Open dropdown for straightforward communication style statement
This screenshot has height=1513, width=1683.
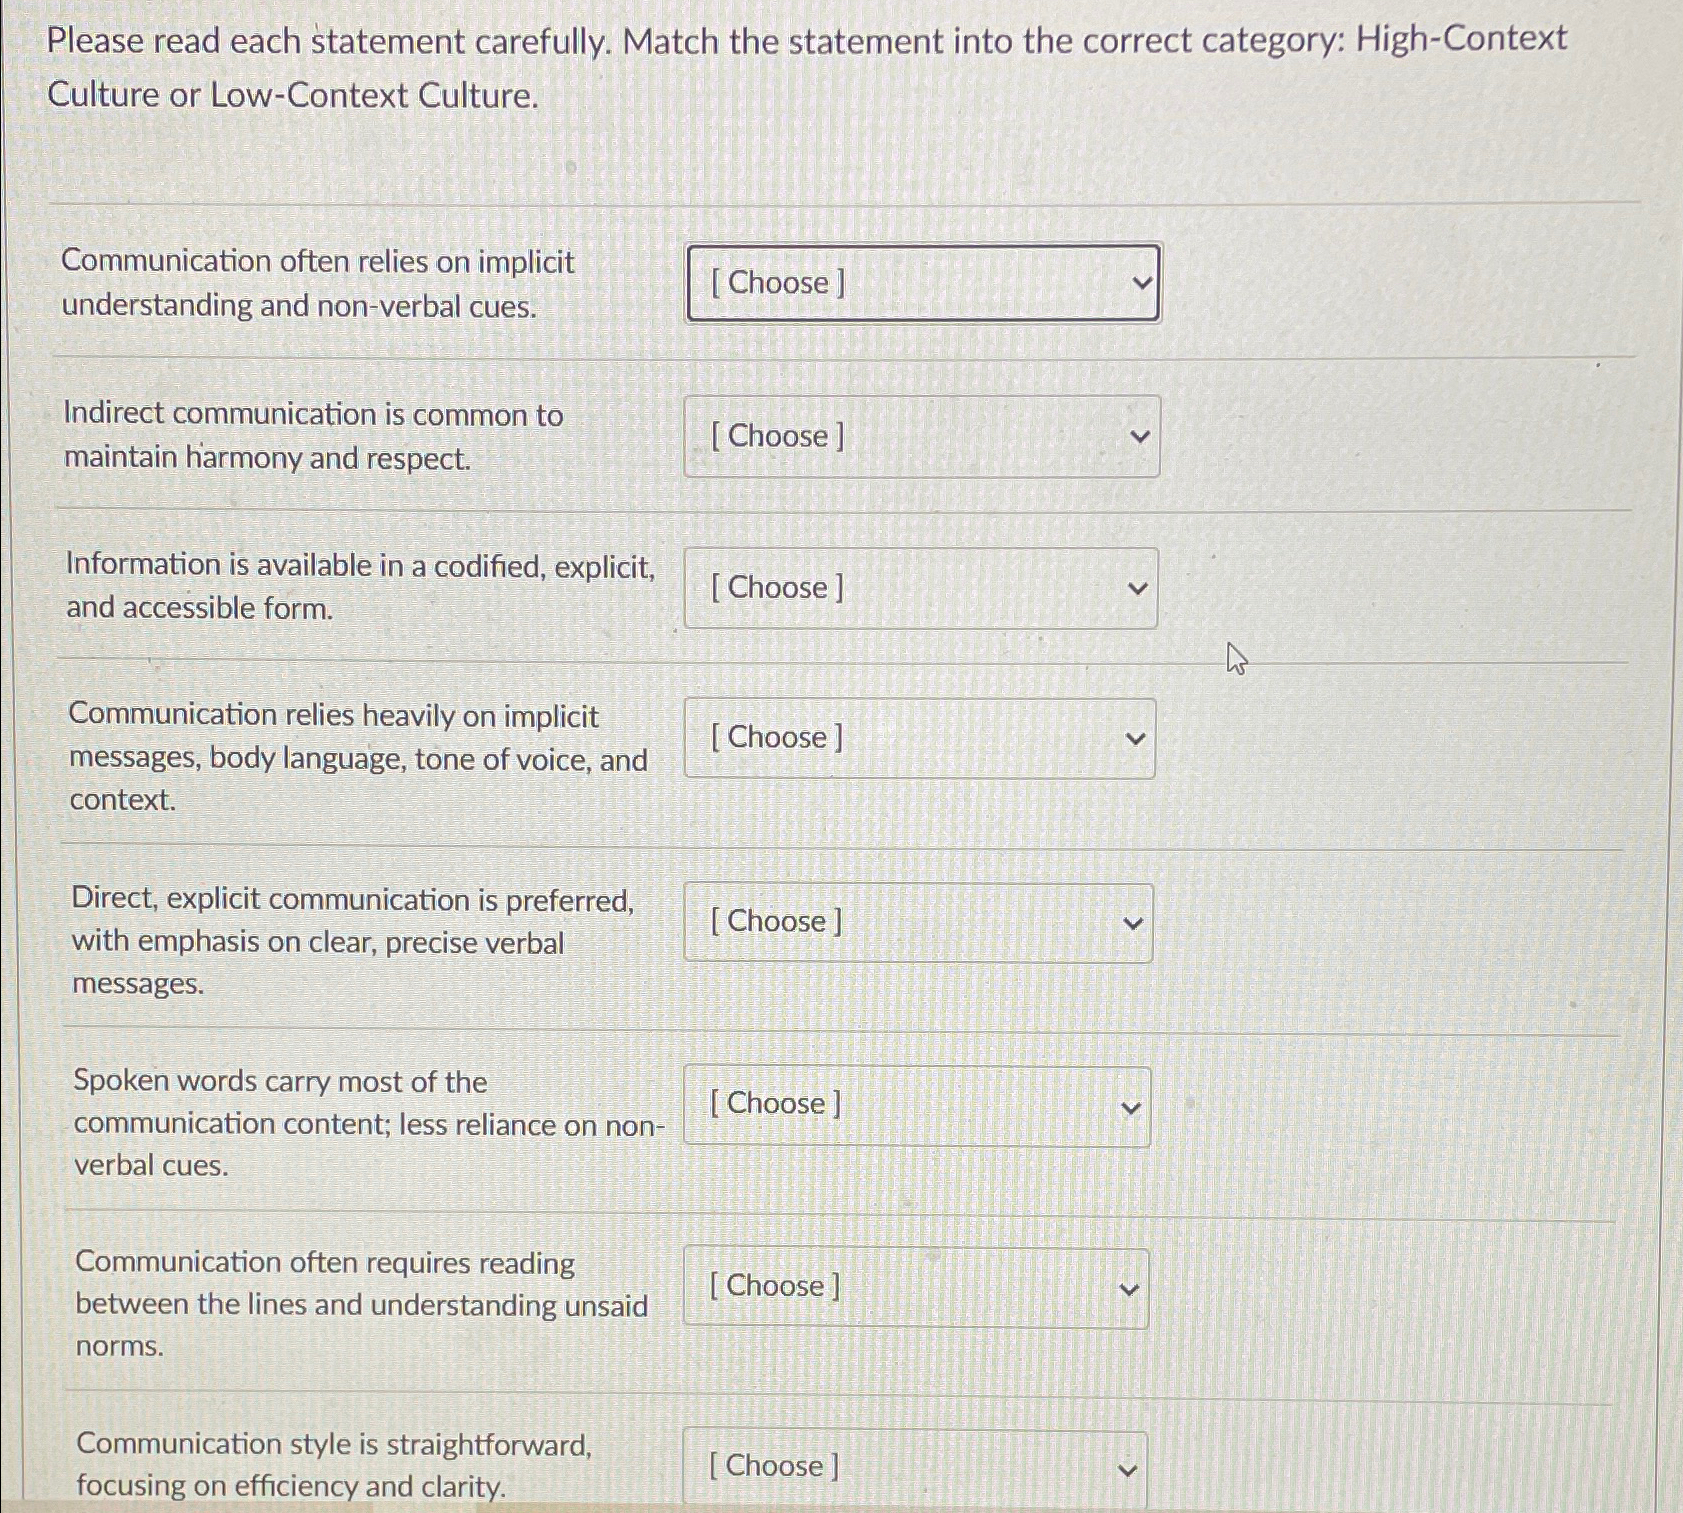coord(914,1467)
